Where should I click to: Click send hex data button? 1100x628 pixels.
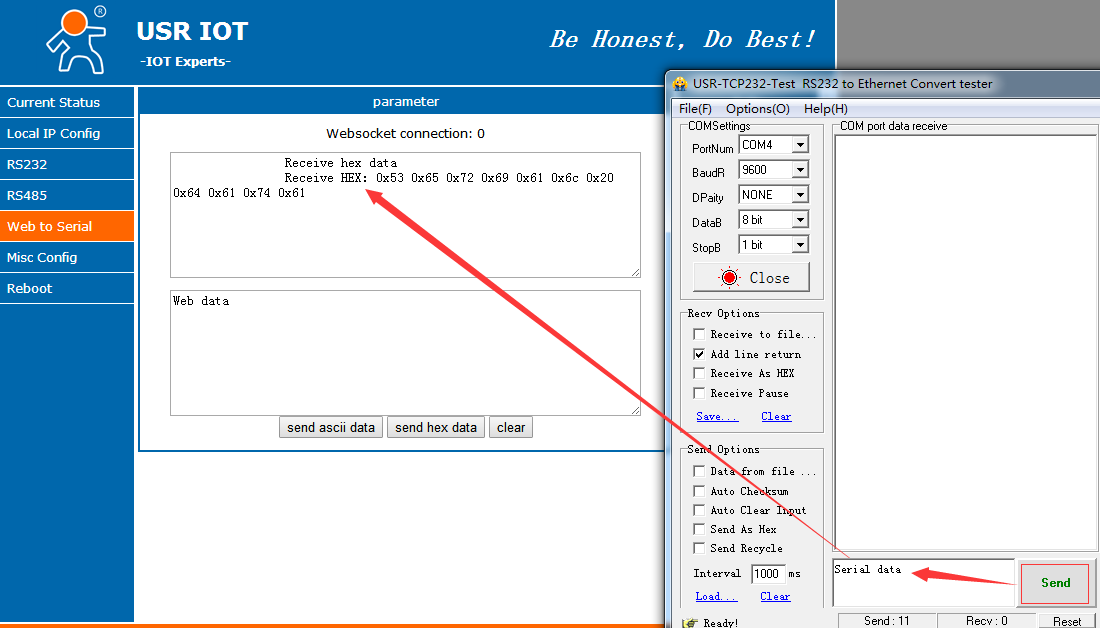point(436,427)
